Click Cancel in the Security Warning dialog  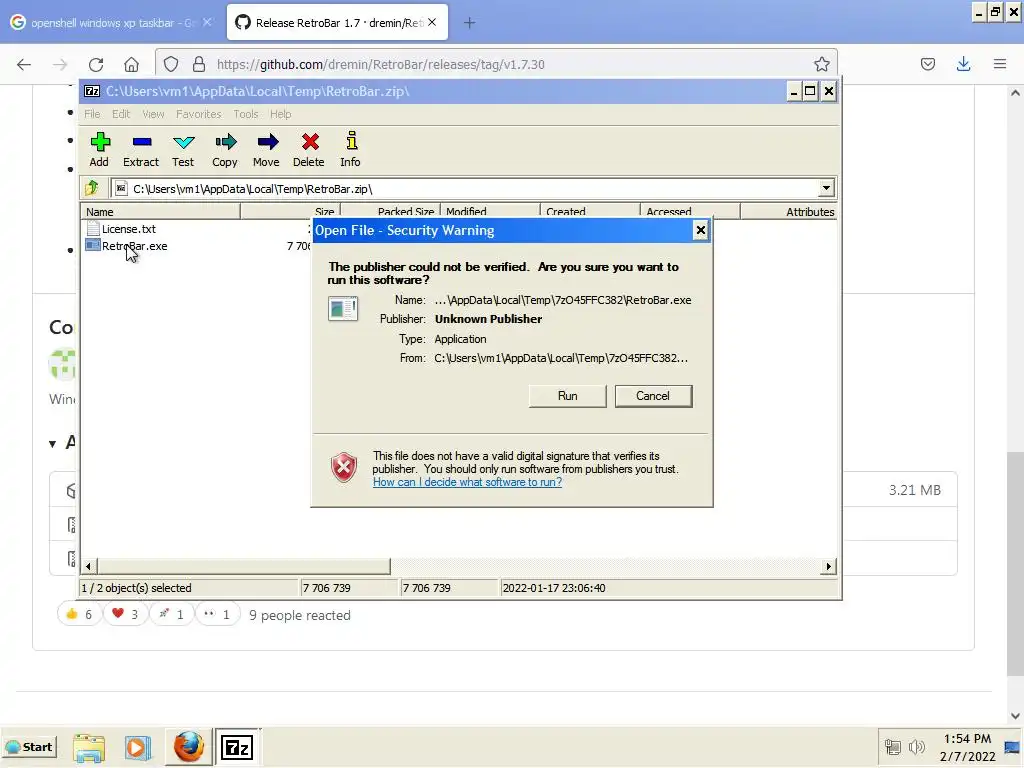653,396
